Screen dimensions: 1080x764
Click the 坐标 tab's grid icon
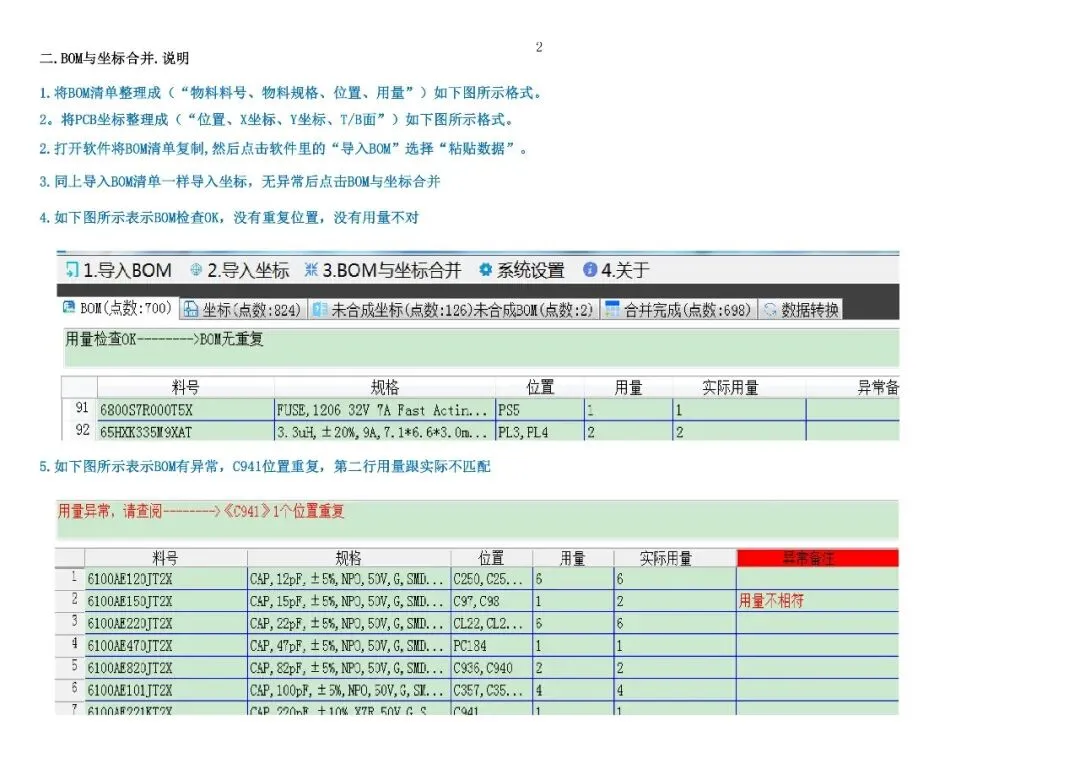point(191,310)
